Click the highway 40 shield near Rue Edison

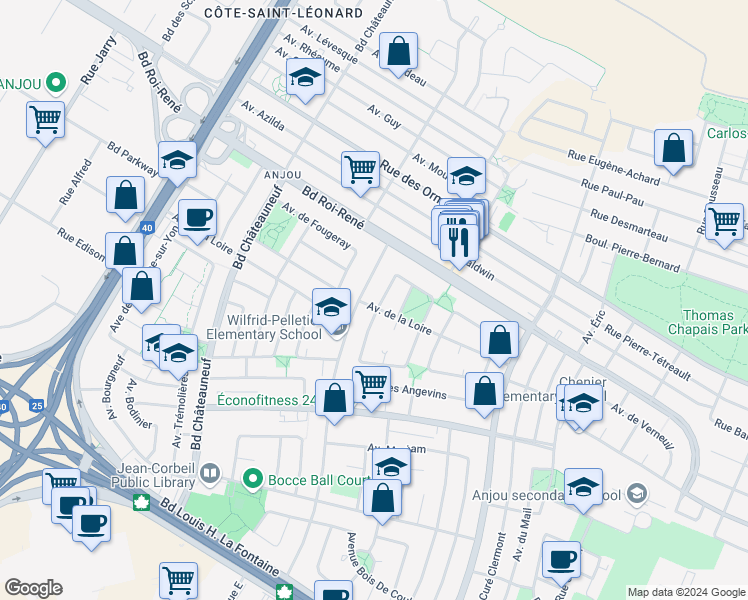click(x=147, y=228)
